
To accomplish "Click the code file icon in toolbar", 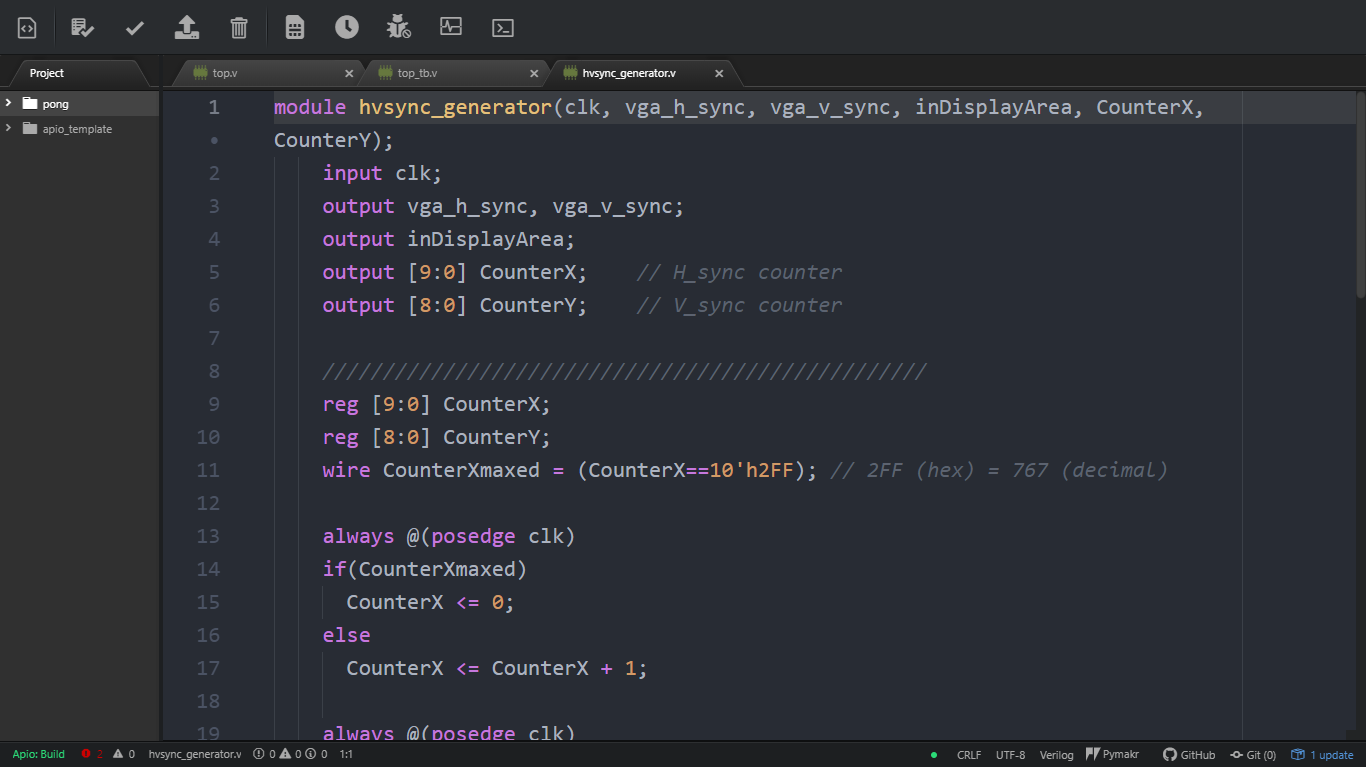I will (x=27, y=28).
